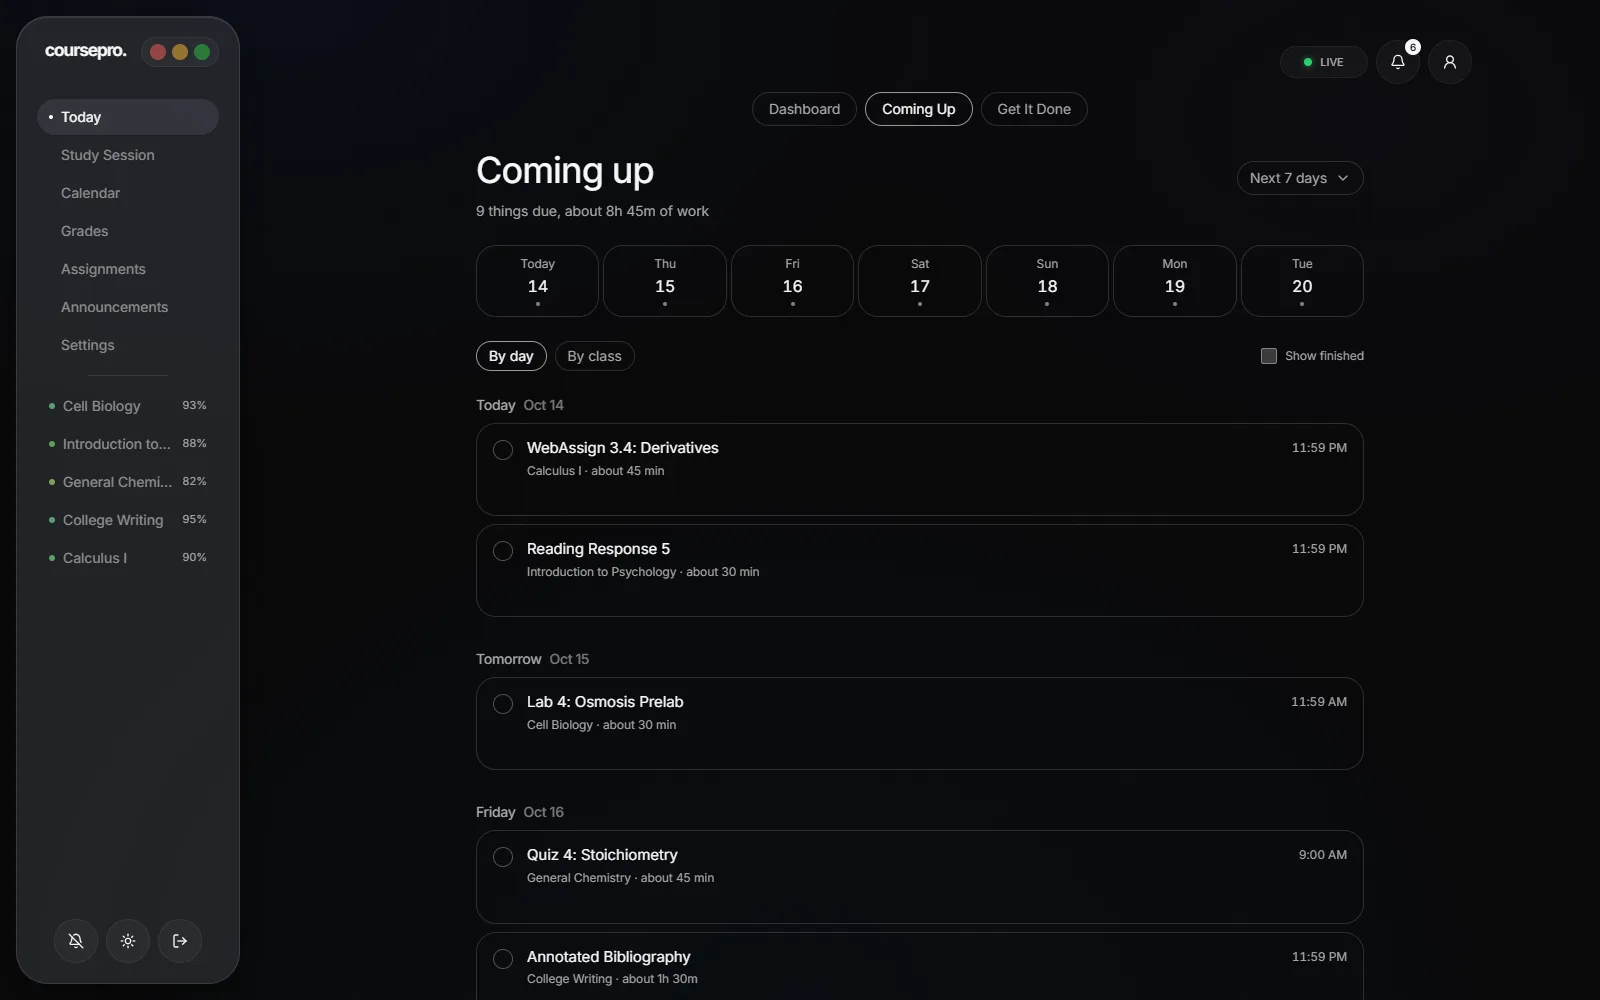Select the Sat 17 day card
The image size is (1600, 1000).
click(920, 281)
